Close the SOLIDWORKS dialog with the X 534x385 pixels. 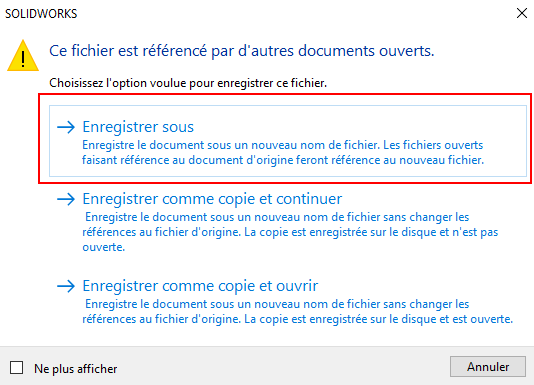(x=522, y=13)
